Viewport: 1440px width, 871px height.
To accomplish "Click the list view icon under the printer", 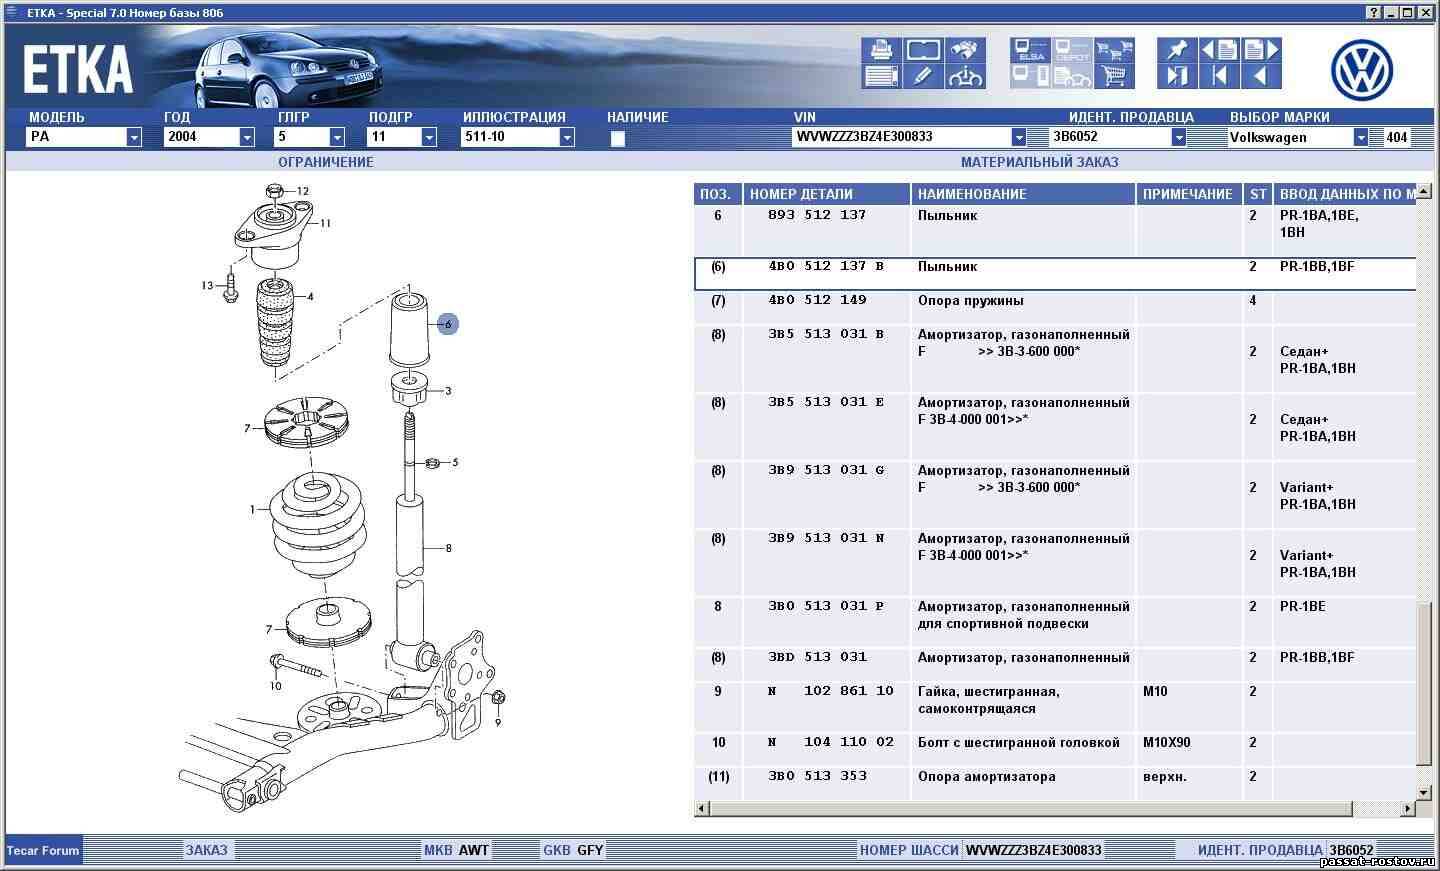I will 881,76.
